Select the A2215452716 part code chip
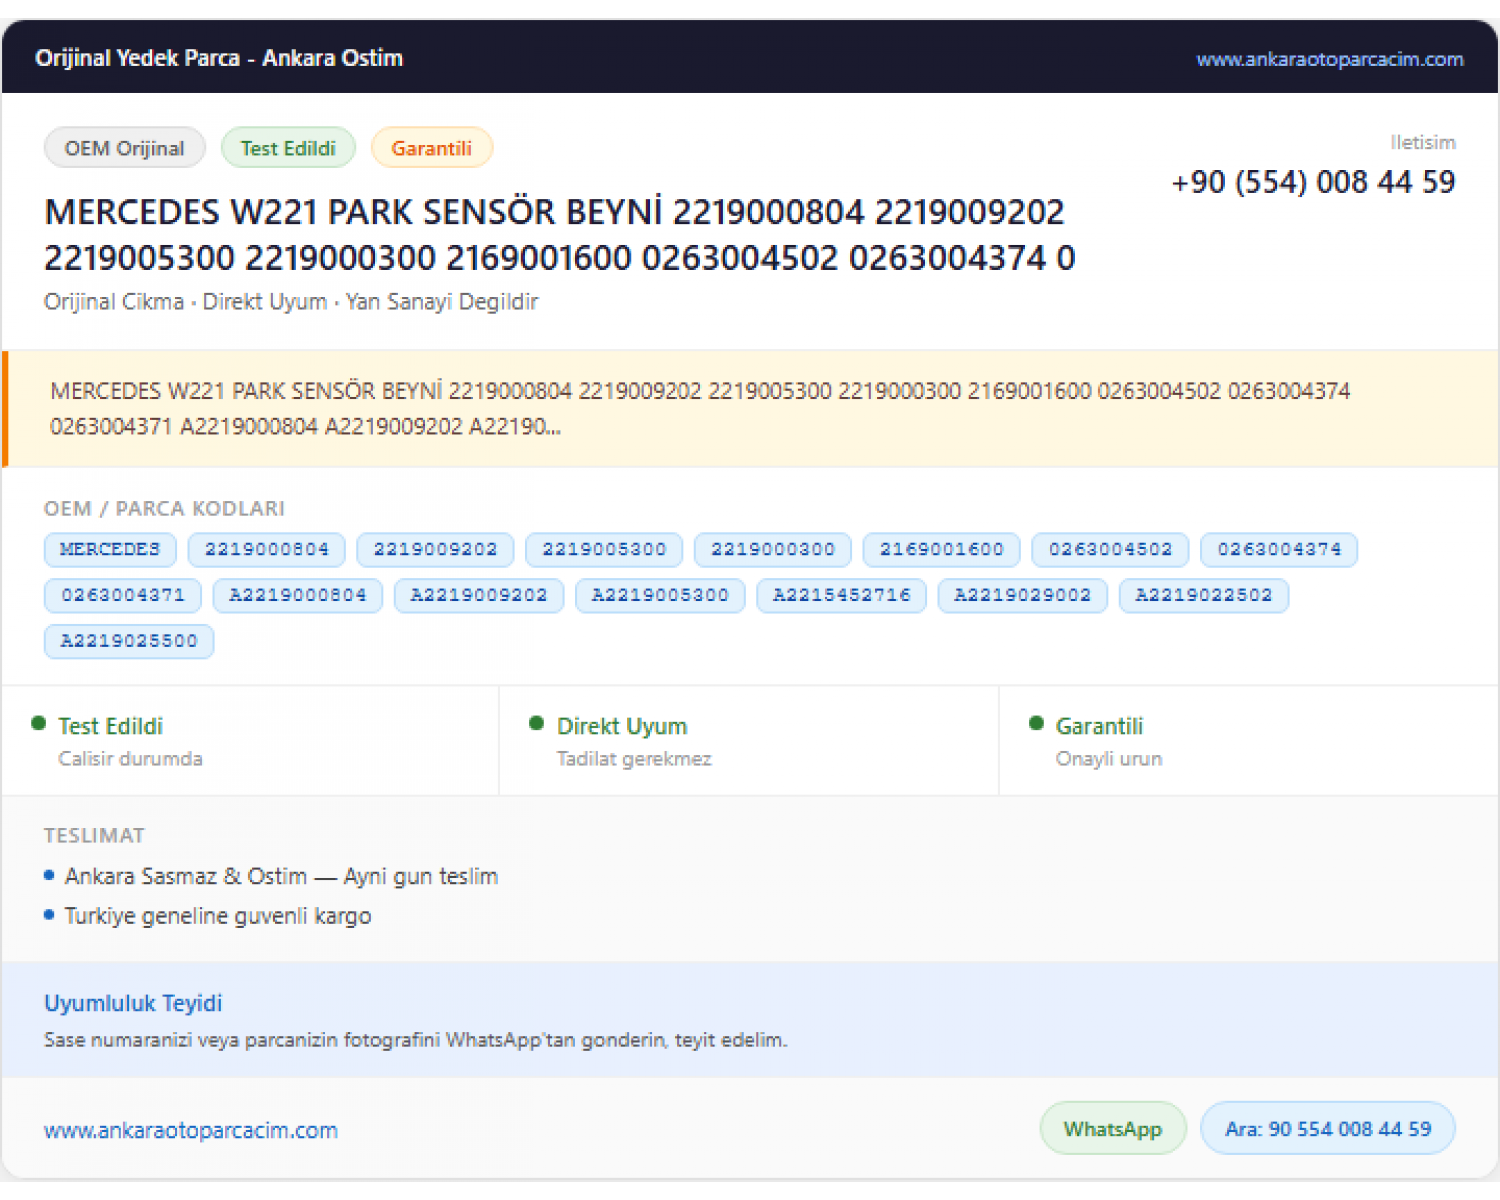The image size is (1500, 1200). tap(842, 595)
